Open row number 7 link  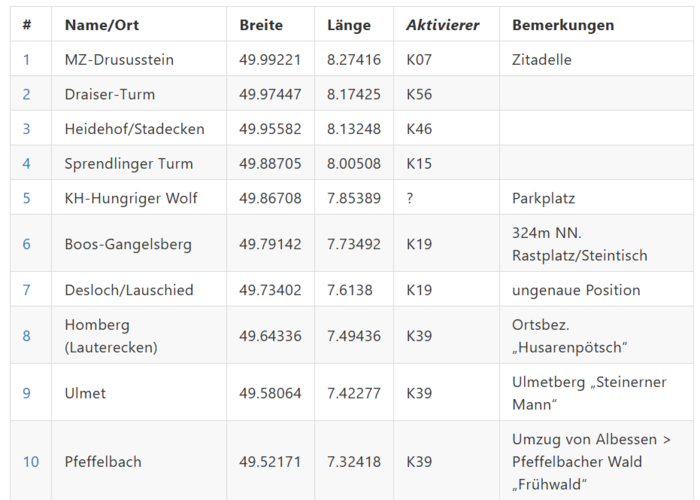(x=27, y=290)
